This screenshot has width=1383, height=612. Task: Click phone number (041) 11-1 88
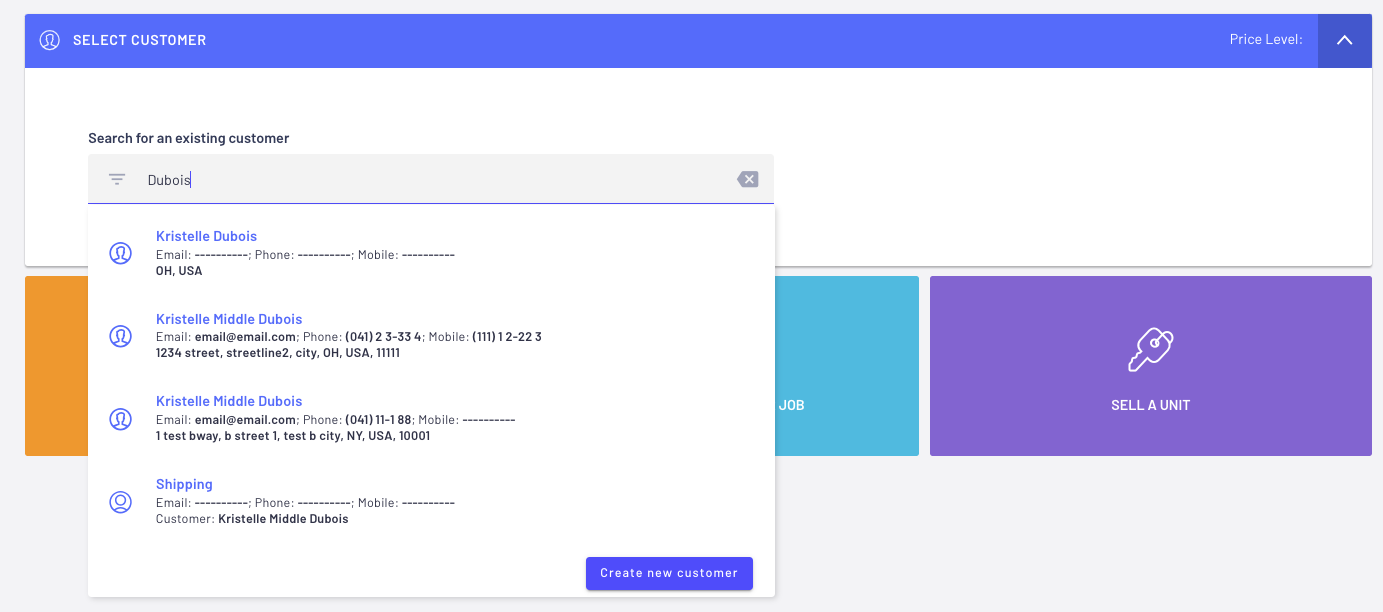[378, 420]
